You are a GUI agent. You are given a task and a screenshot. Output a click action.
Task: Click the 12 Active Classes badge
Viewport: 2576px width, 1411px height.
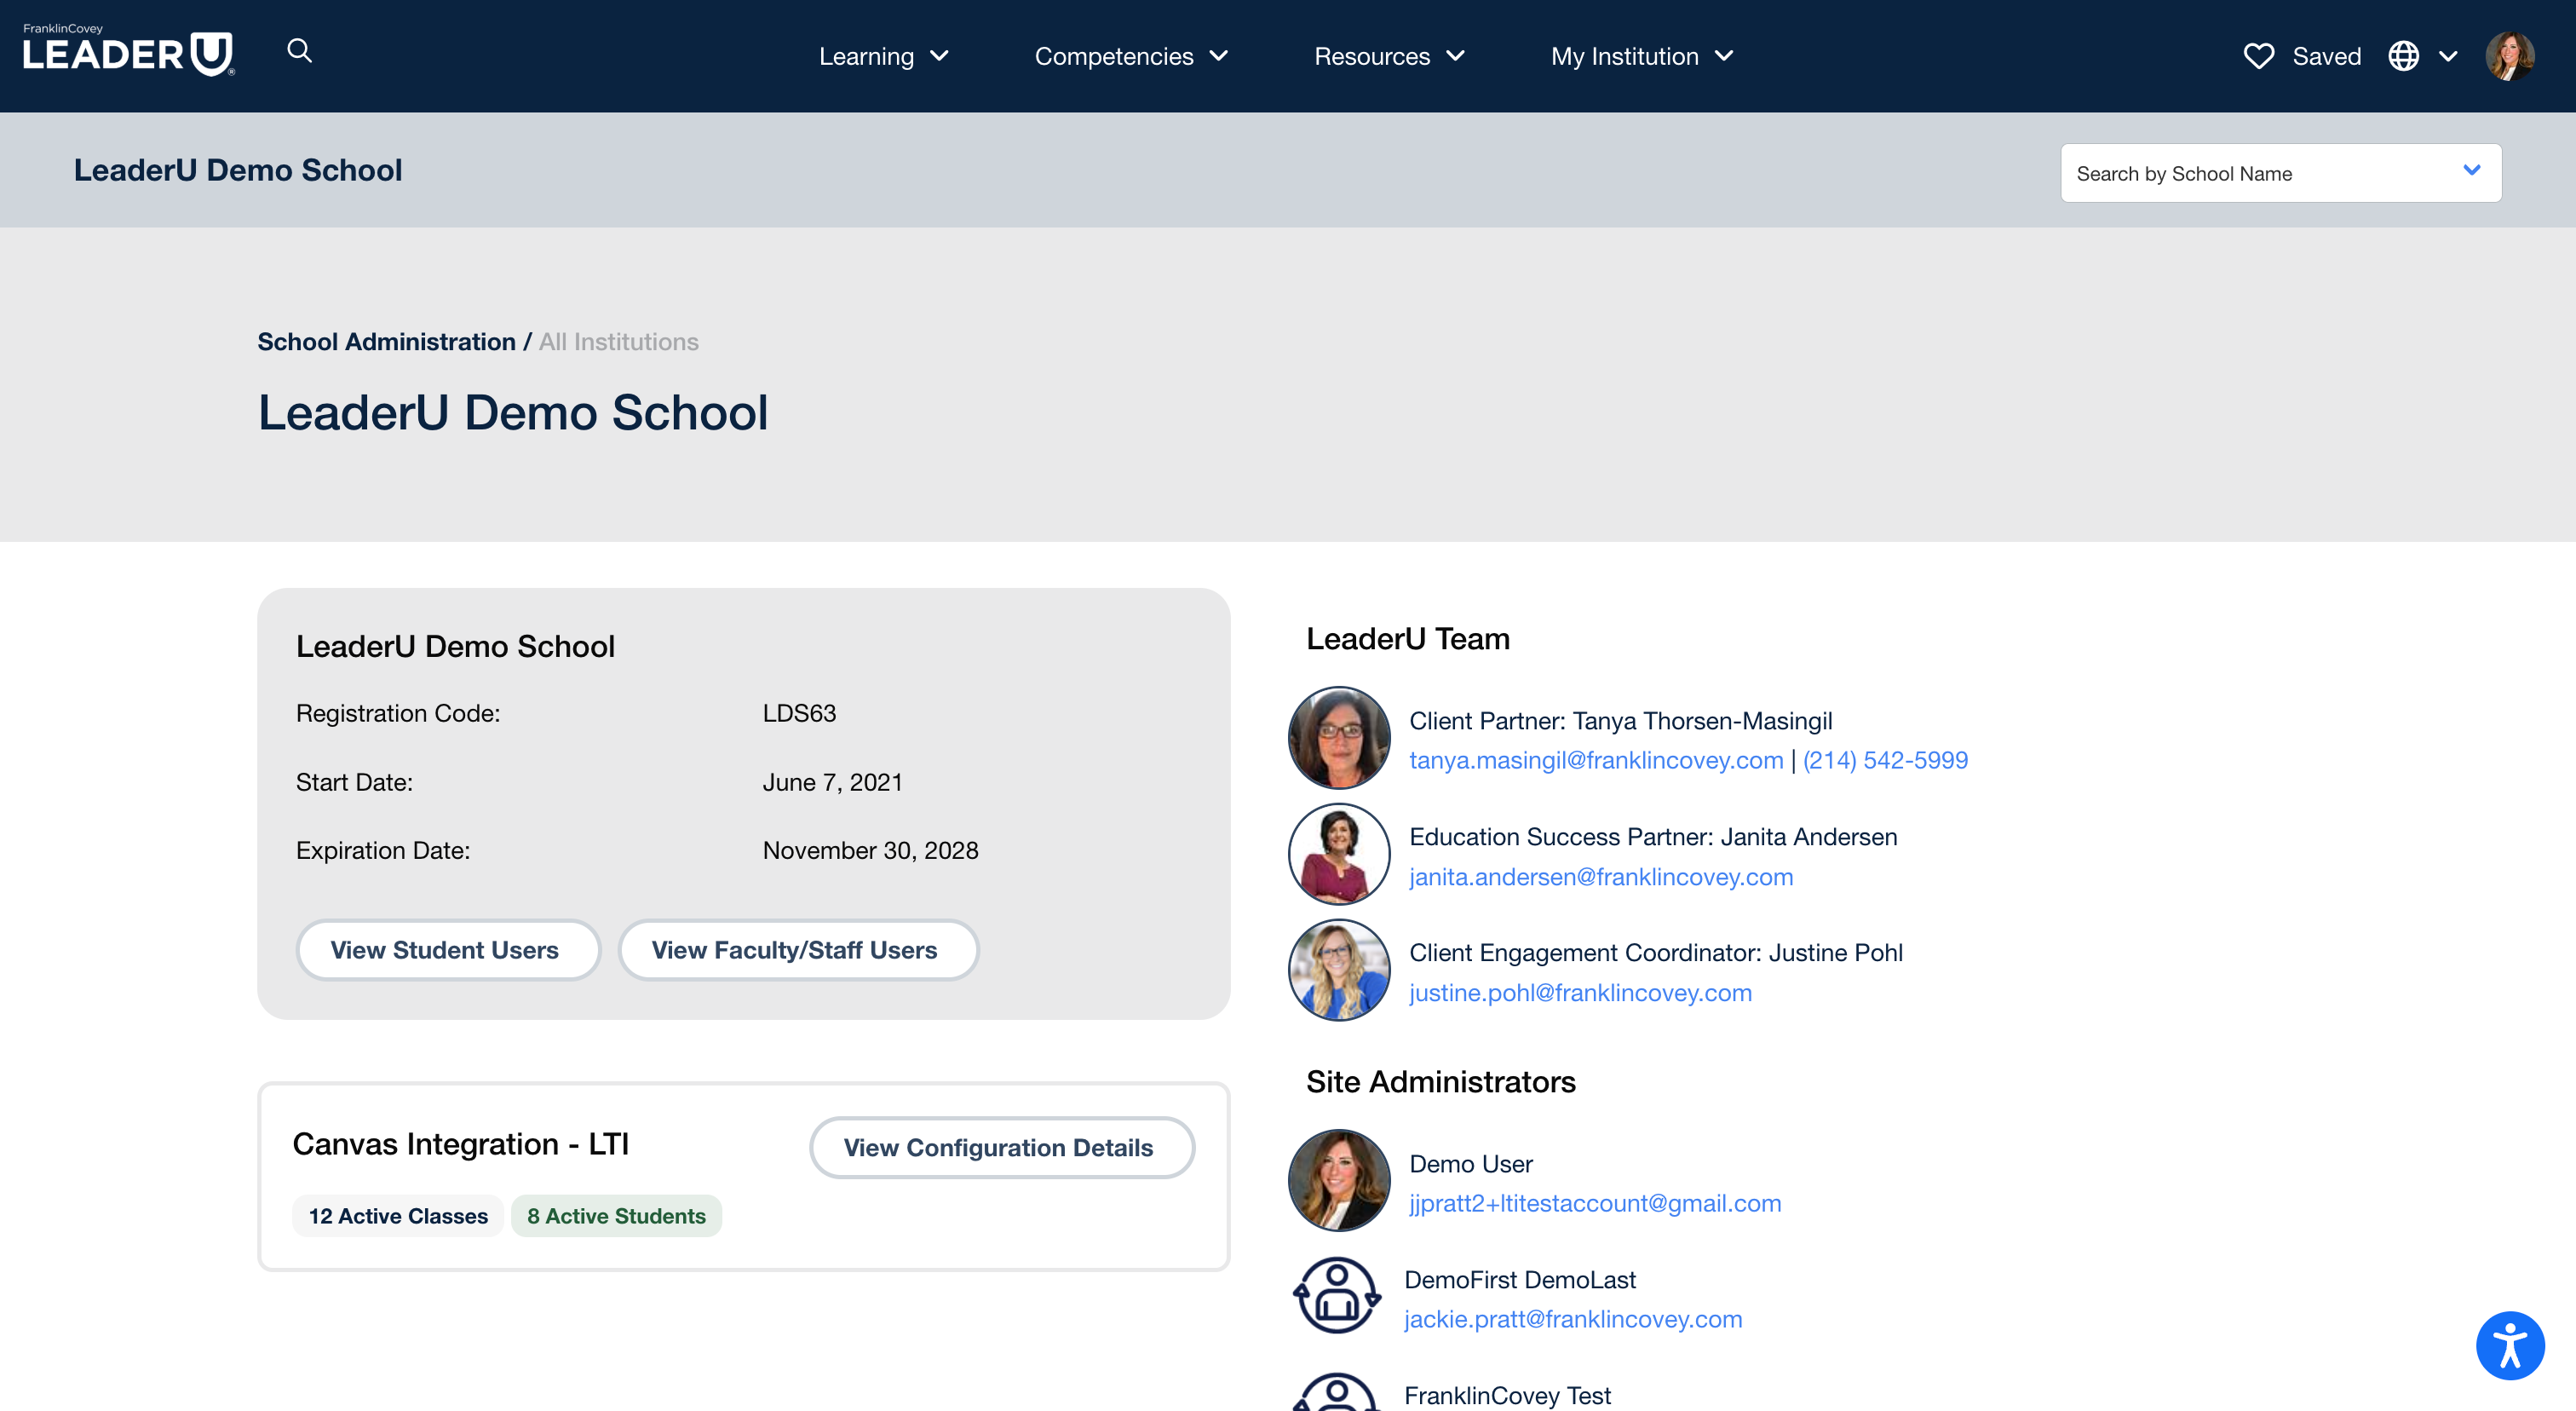coord(398,1216)
